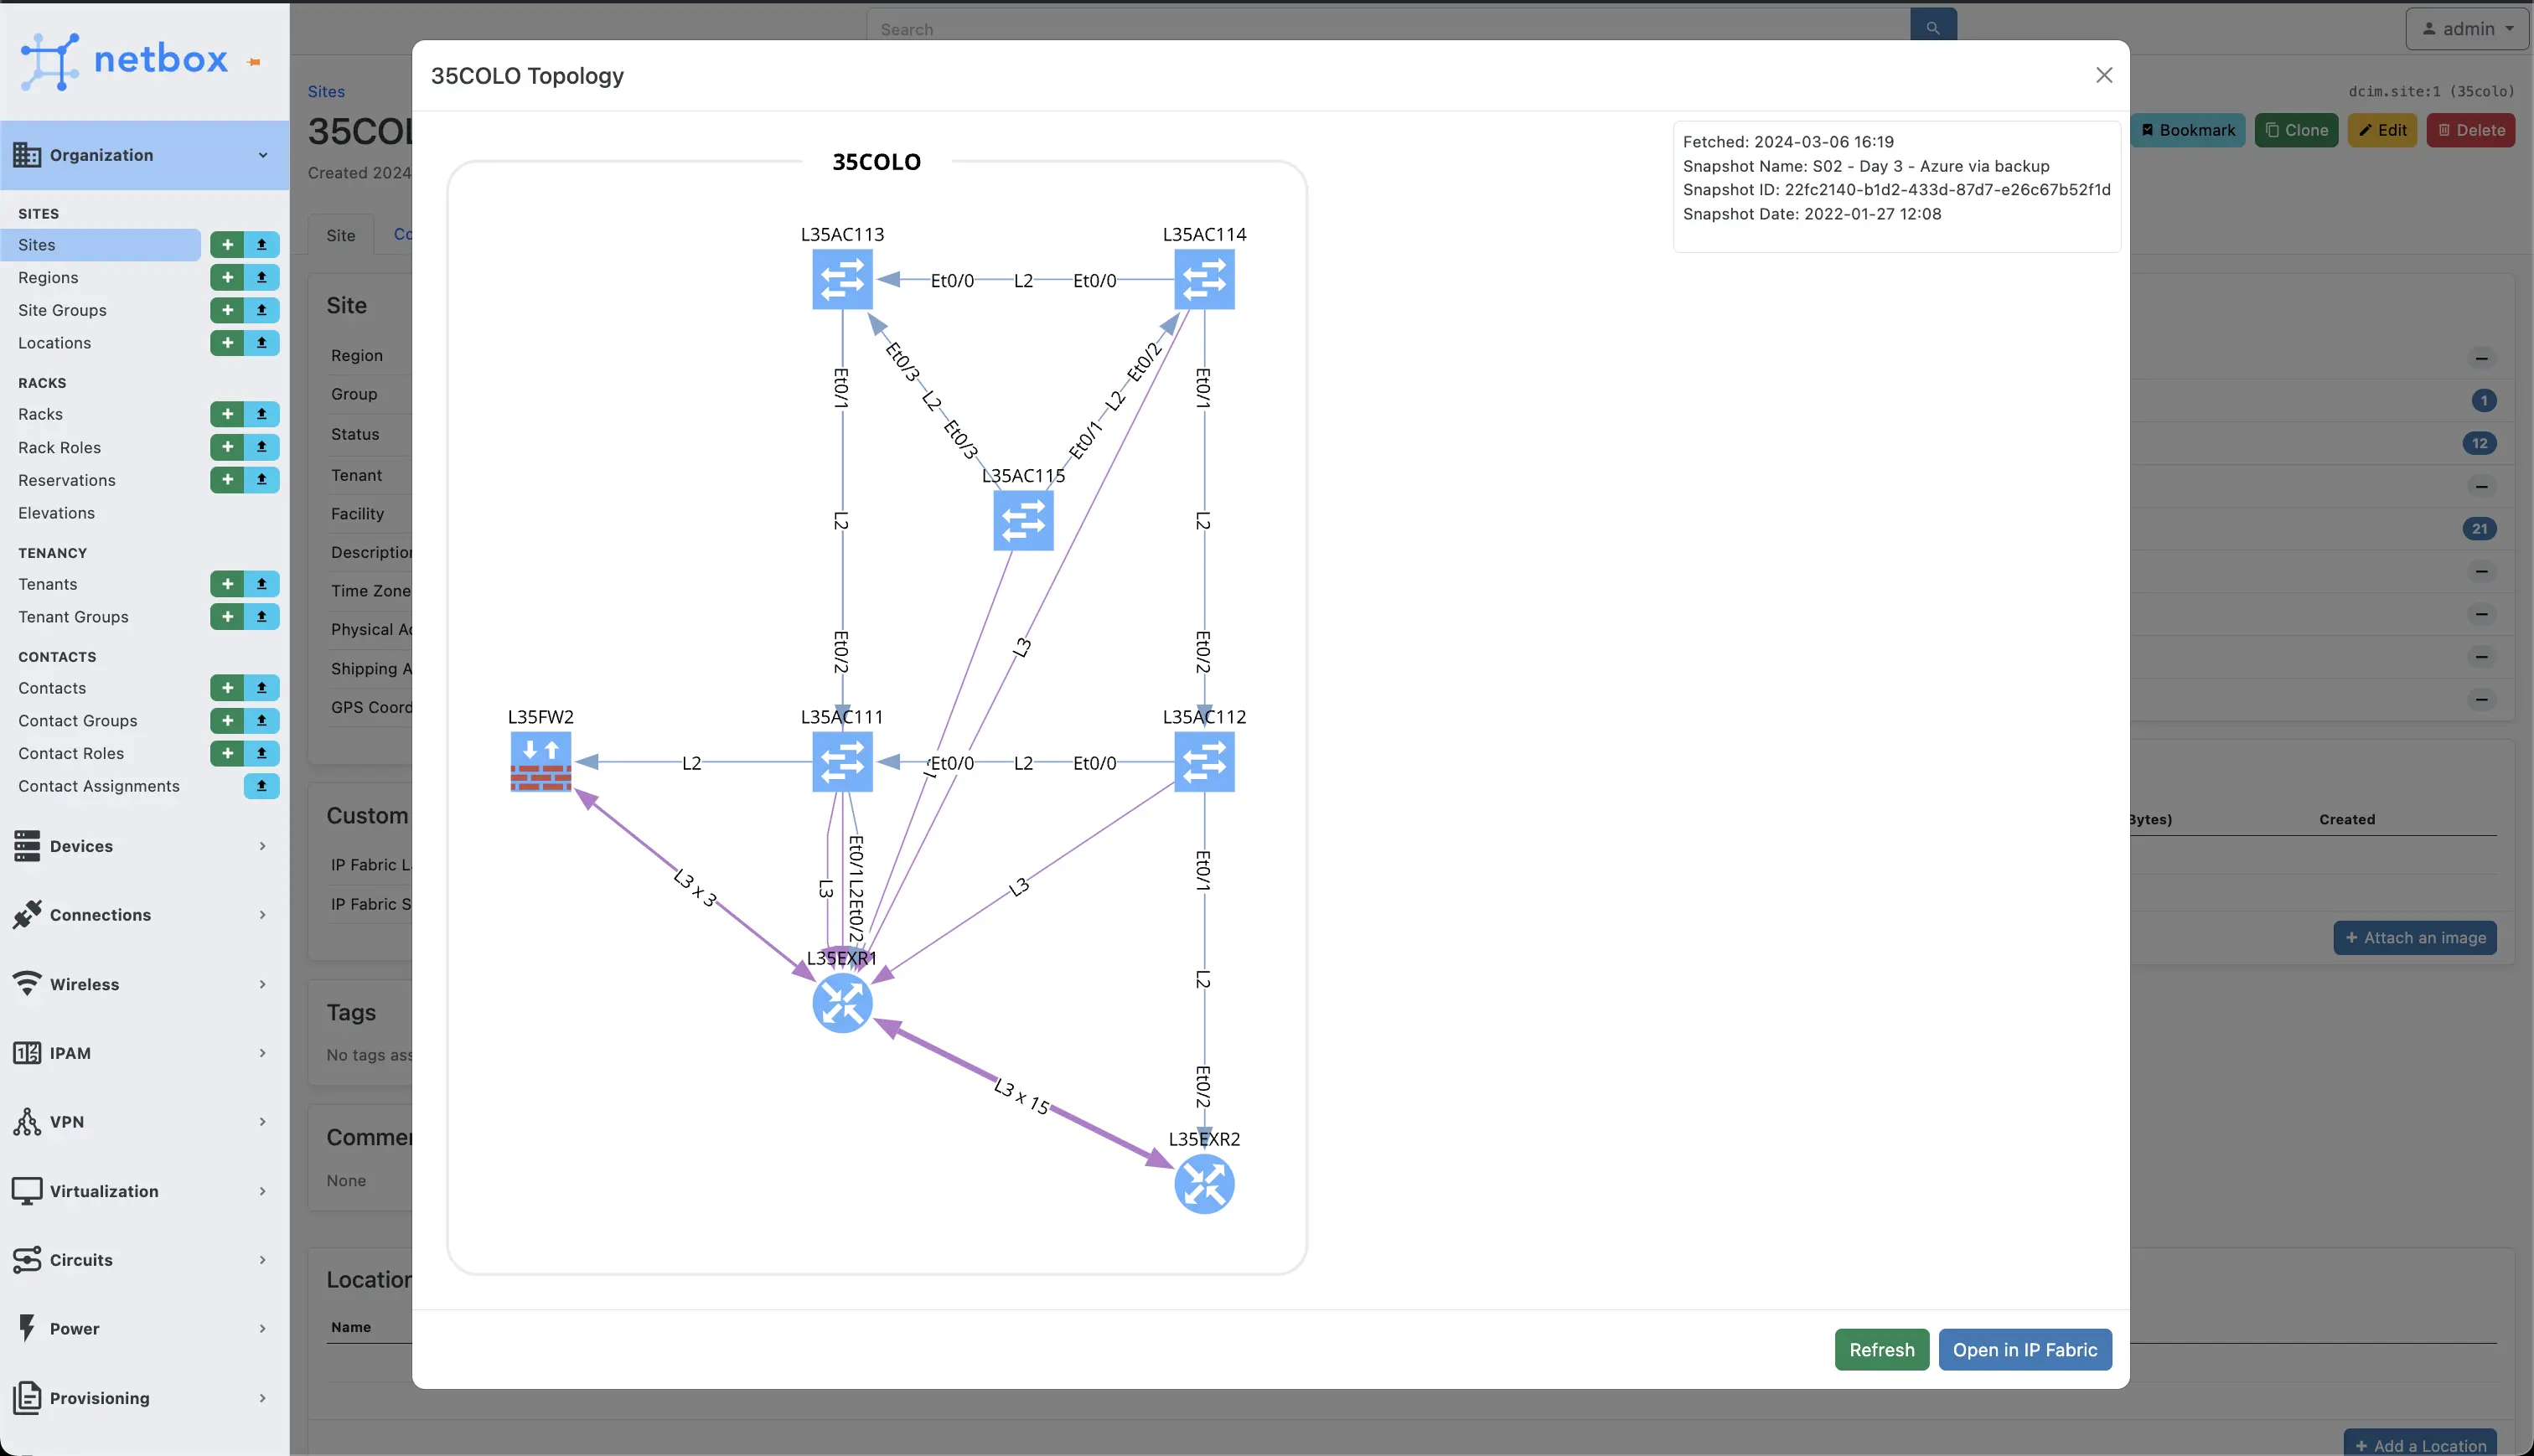2534x1456 pixels.
Task: Click the import icon next to Racks
Action: 262,414
